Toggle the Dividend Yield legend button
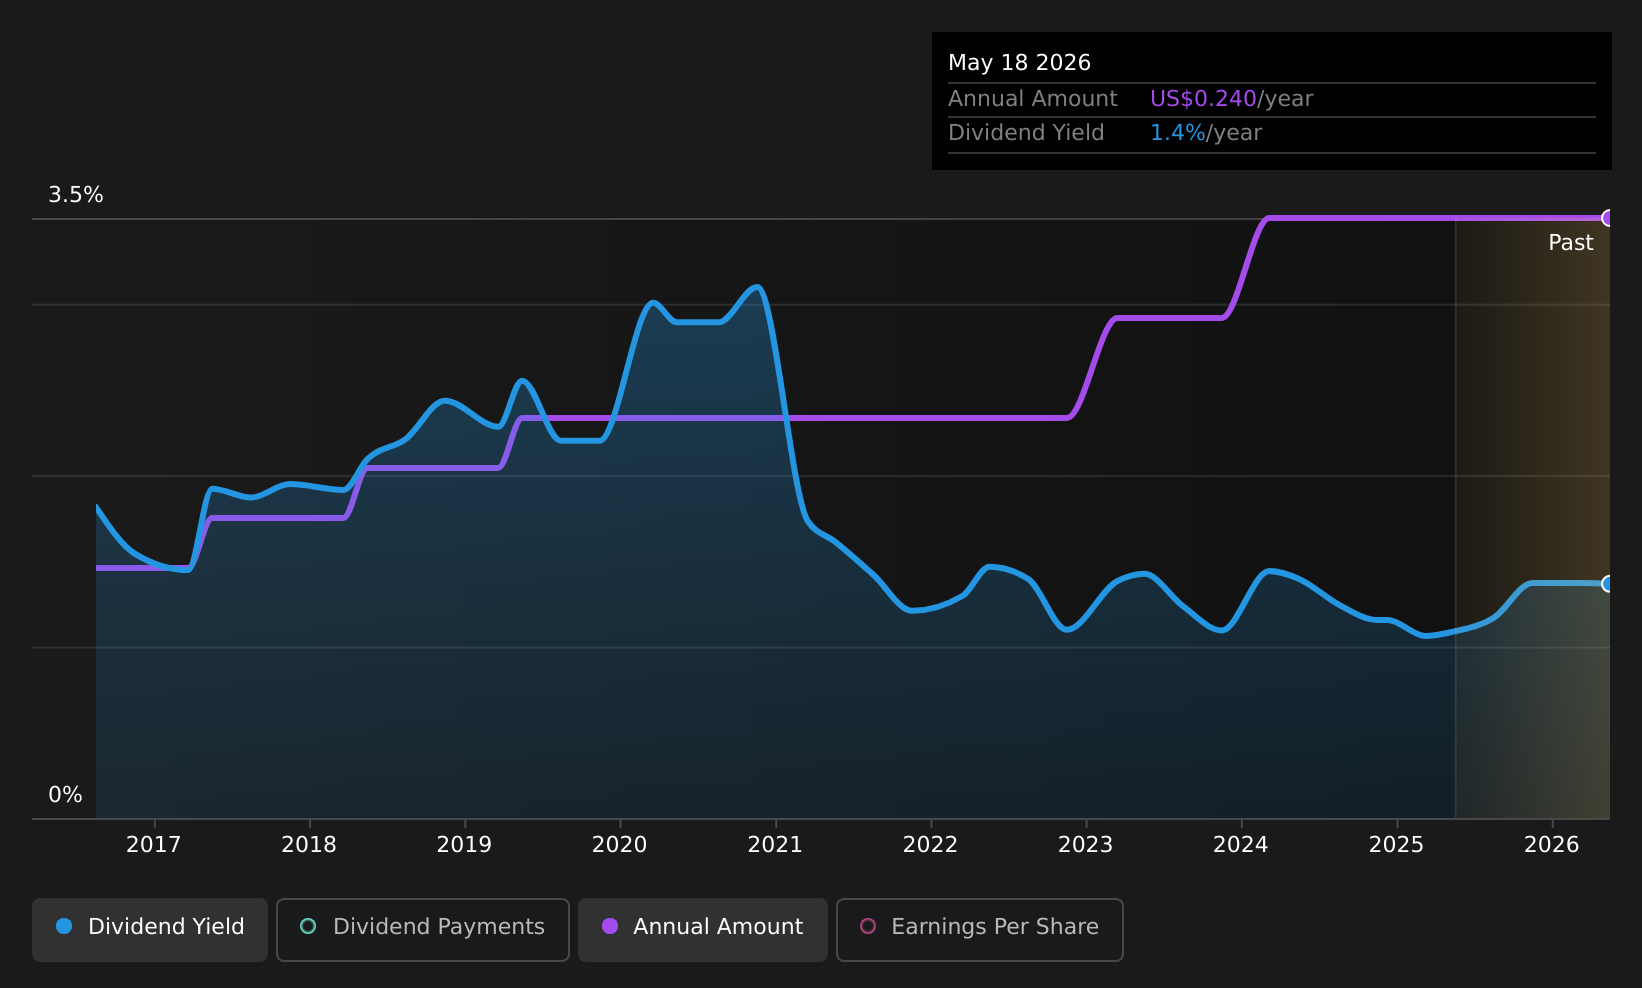Screen dimensions: 1642x988 150,930
